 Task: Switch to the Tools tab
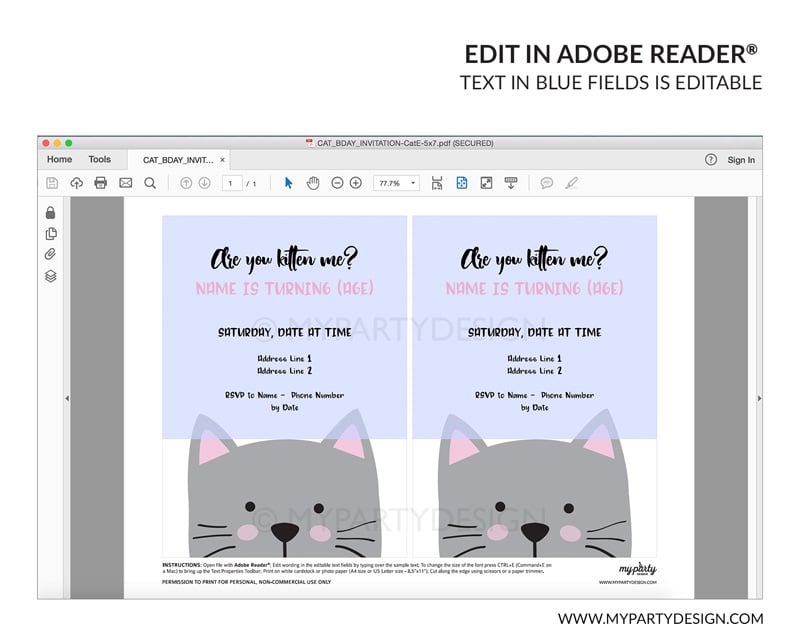(x=99, y=159)
